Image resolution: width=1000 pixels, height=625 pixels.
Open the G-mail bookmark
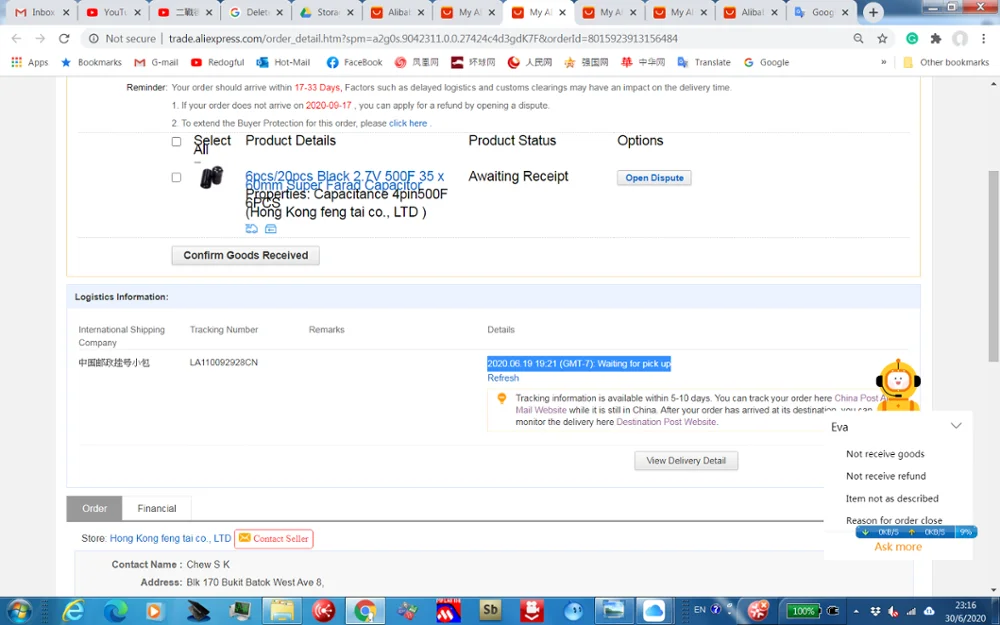(156, 62)
